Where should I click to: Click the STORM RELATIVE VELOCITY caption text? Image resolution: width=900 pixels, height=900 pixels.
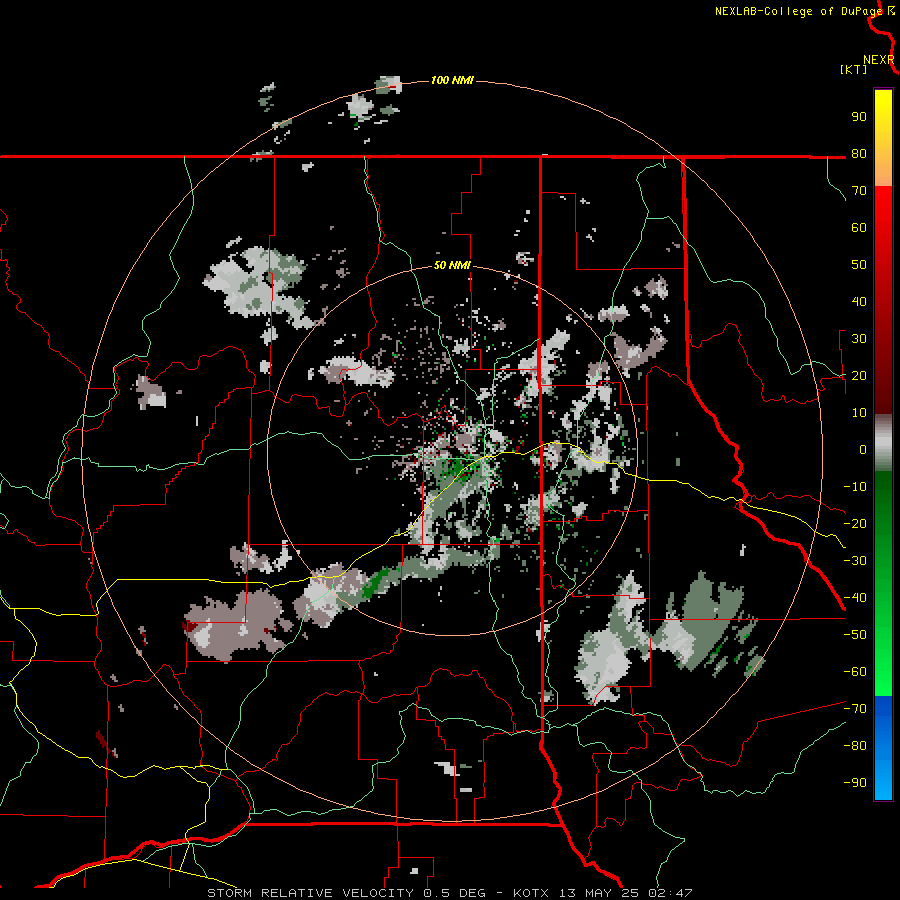(311, 893)
